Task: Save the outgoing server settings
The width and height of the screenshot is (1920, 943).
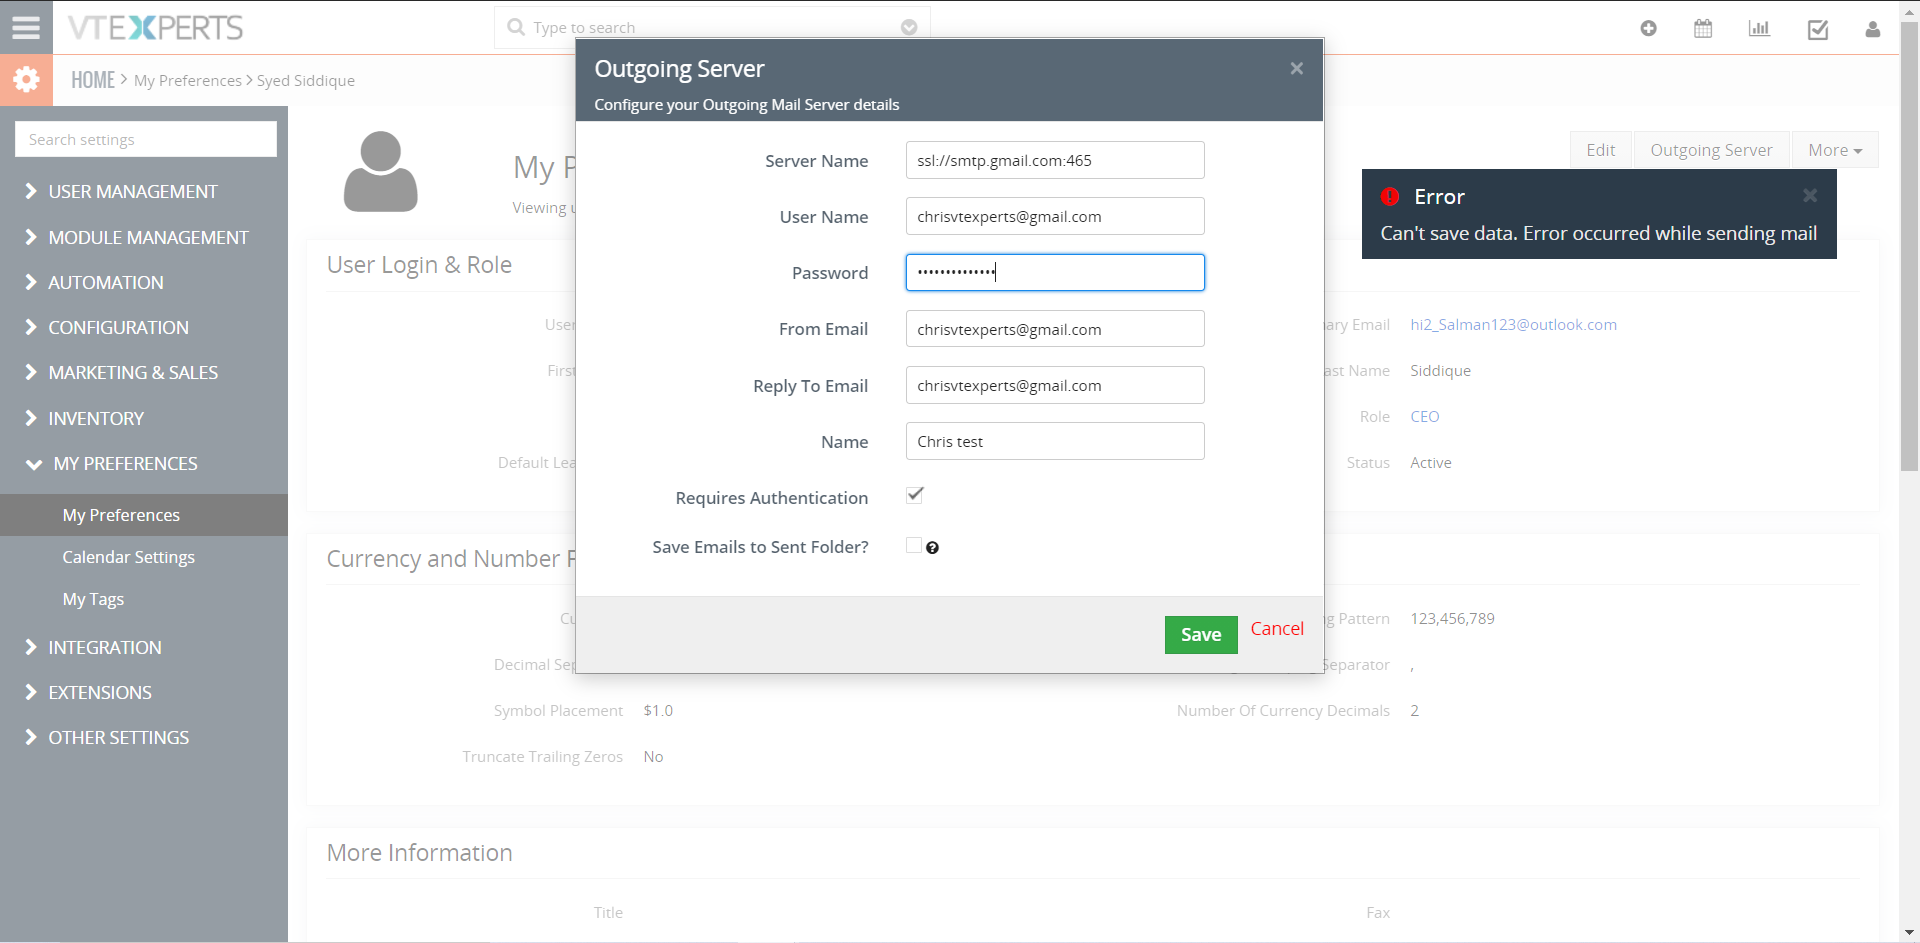Action: coord(1201,635)
